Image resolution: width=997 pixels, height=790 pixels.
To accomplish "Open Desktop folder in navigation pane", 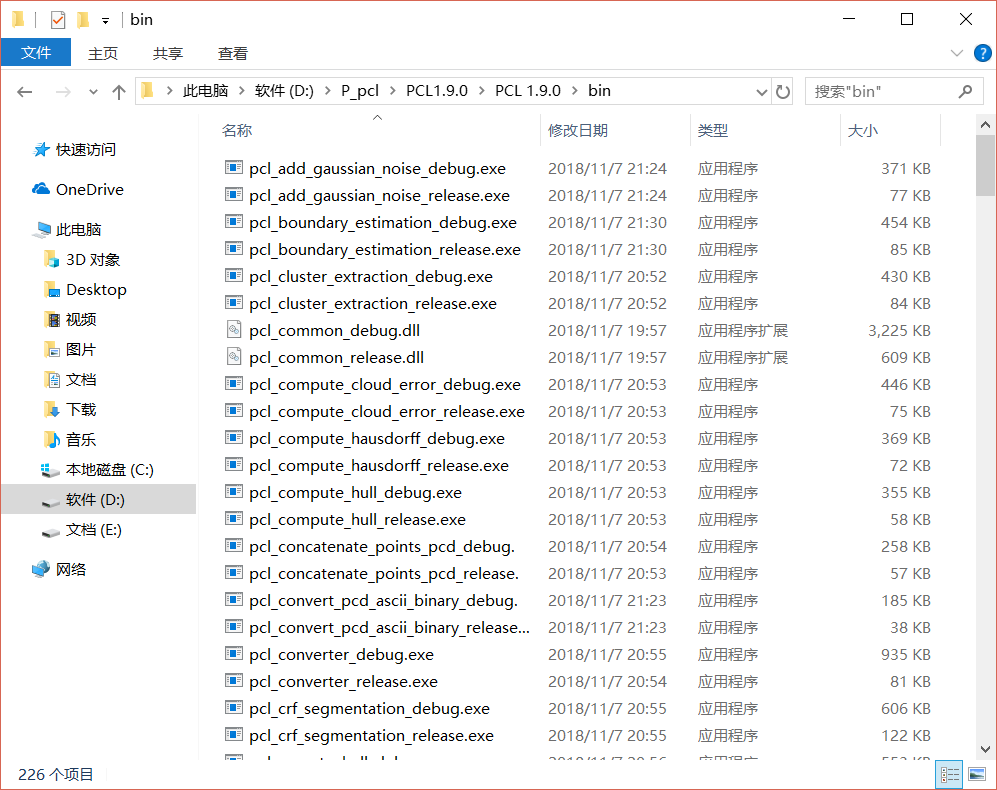I will [96, 289].
